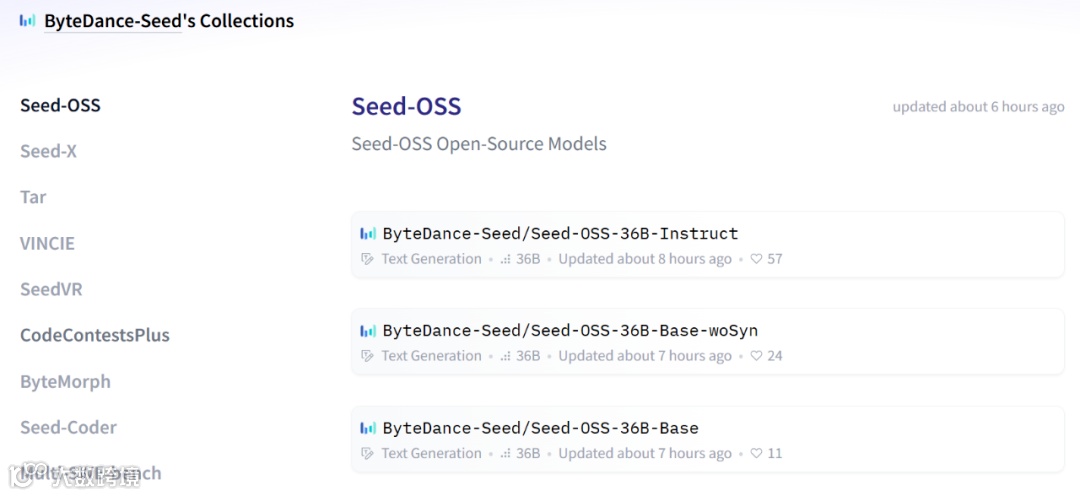Open the SeedVR collection in sidebar
The height and width of the screenshot is (496, 1080).
click(x=51, y=289)
